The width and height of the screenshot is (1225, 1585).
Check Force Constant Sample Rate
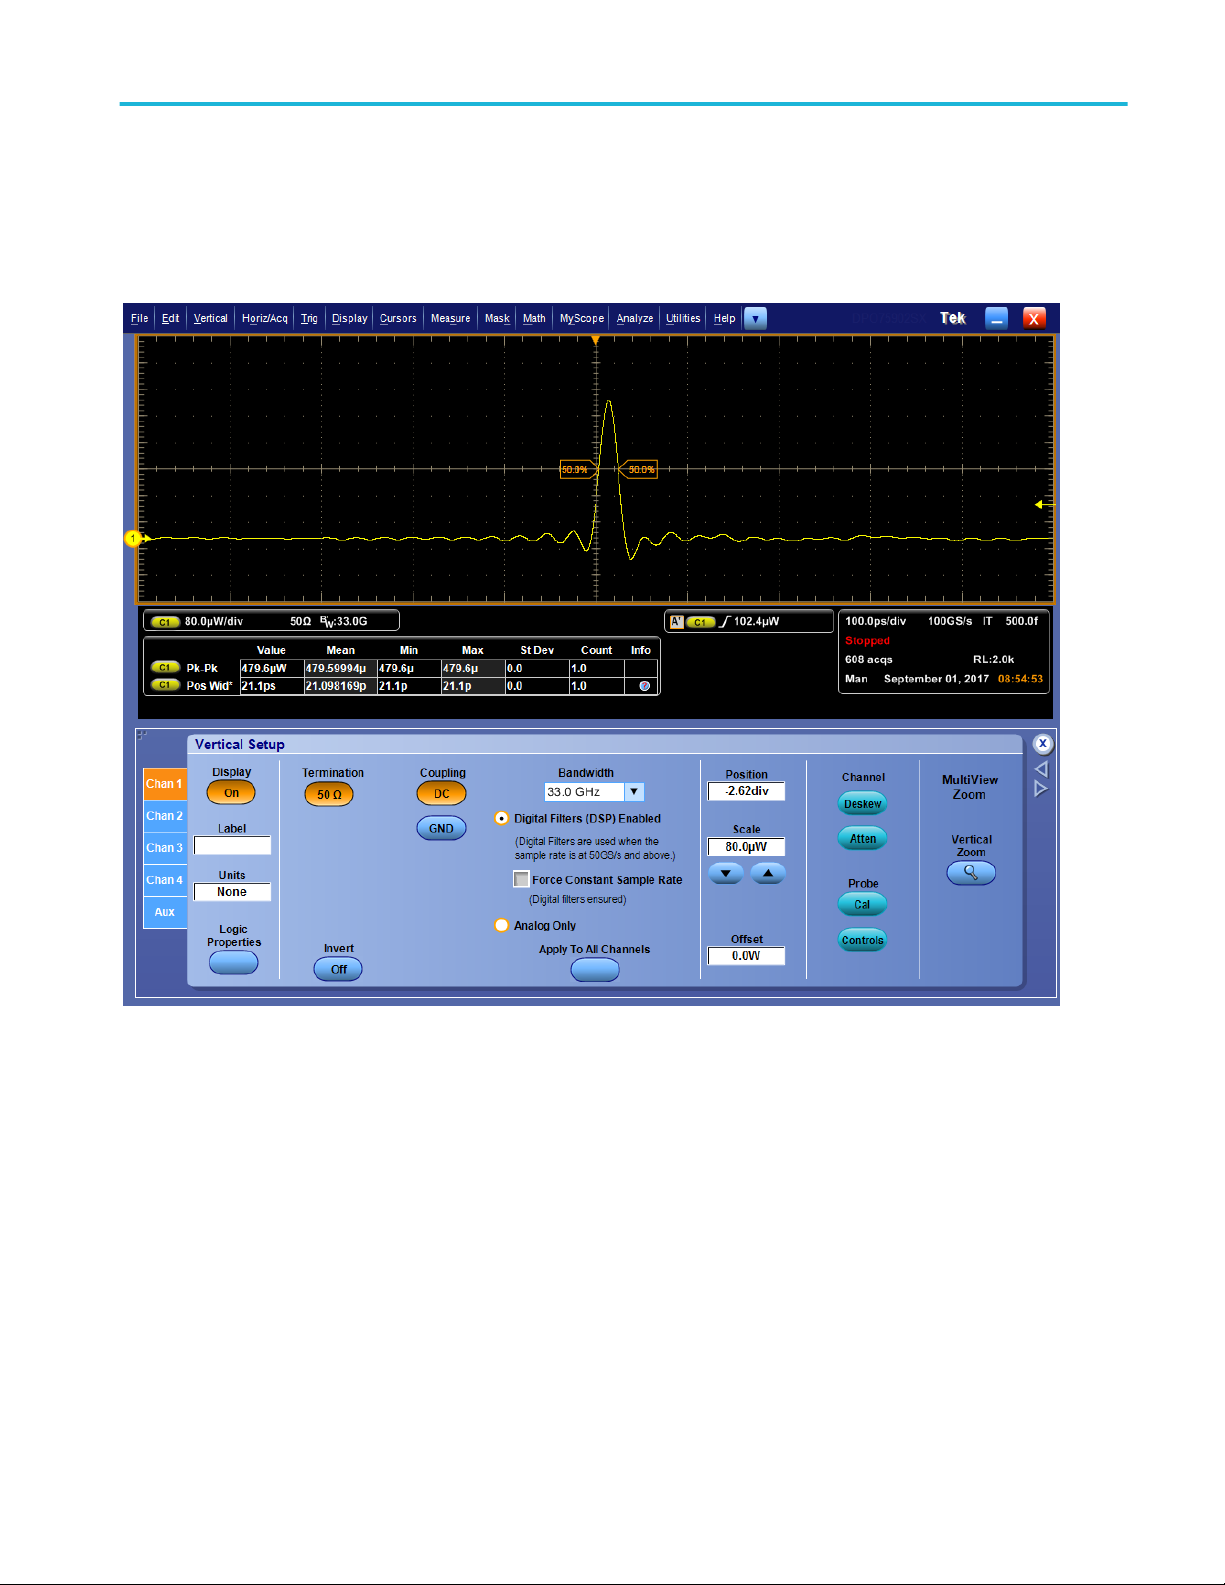tap(521, 880)
